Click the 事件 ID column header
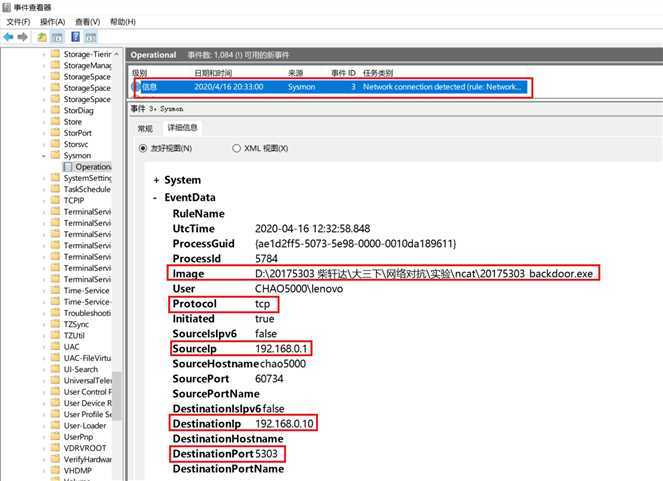This screenshot has width=663, height=481. click(343, 73)
